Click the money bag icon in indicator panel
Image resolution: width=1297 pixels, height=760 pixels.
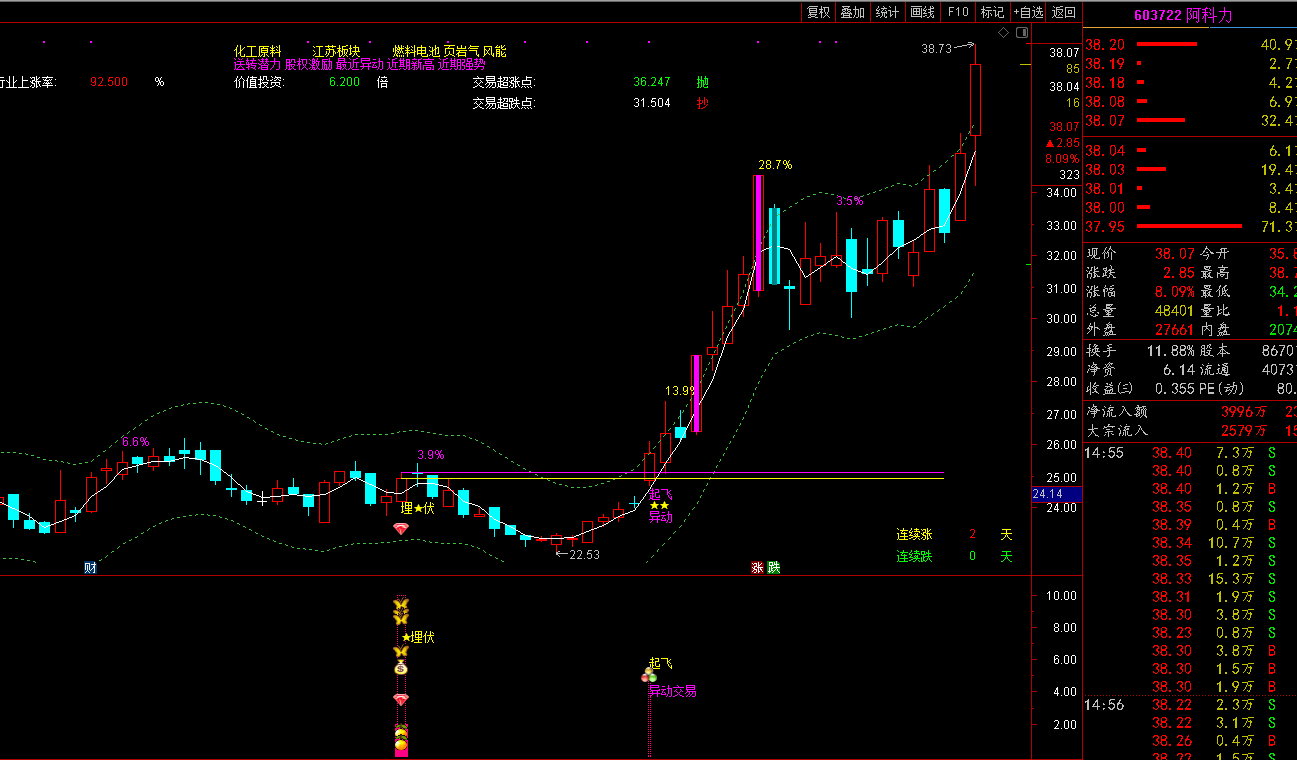[x=401, y=667]
